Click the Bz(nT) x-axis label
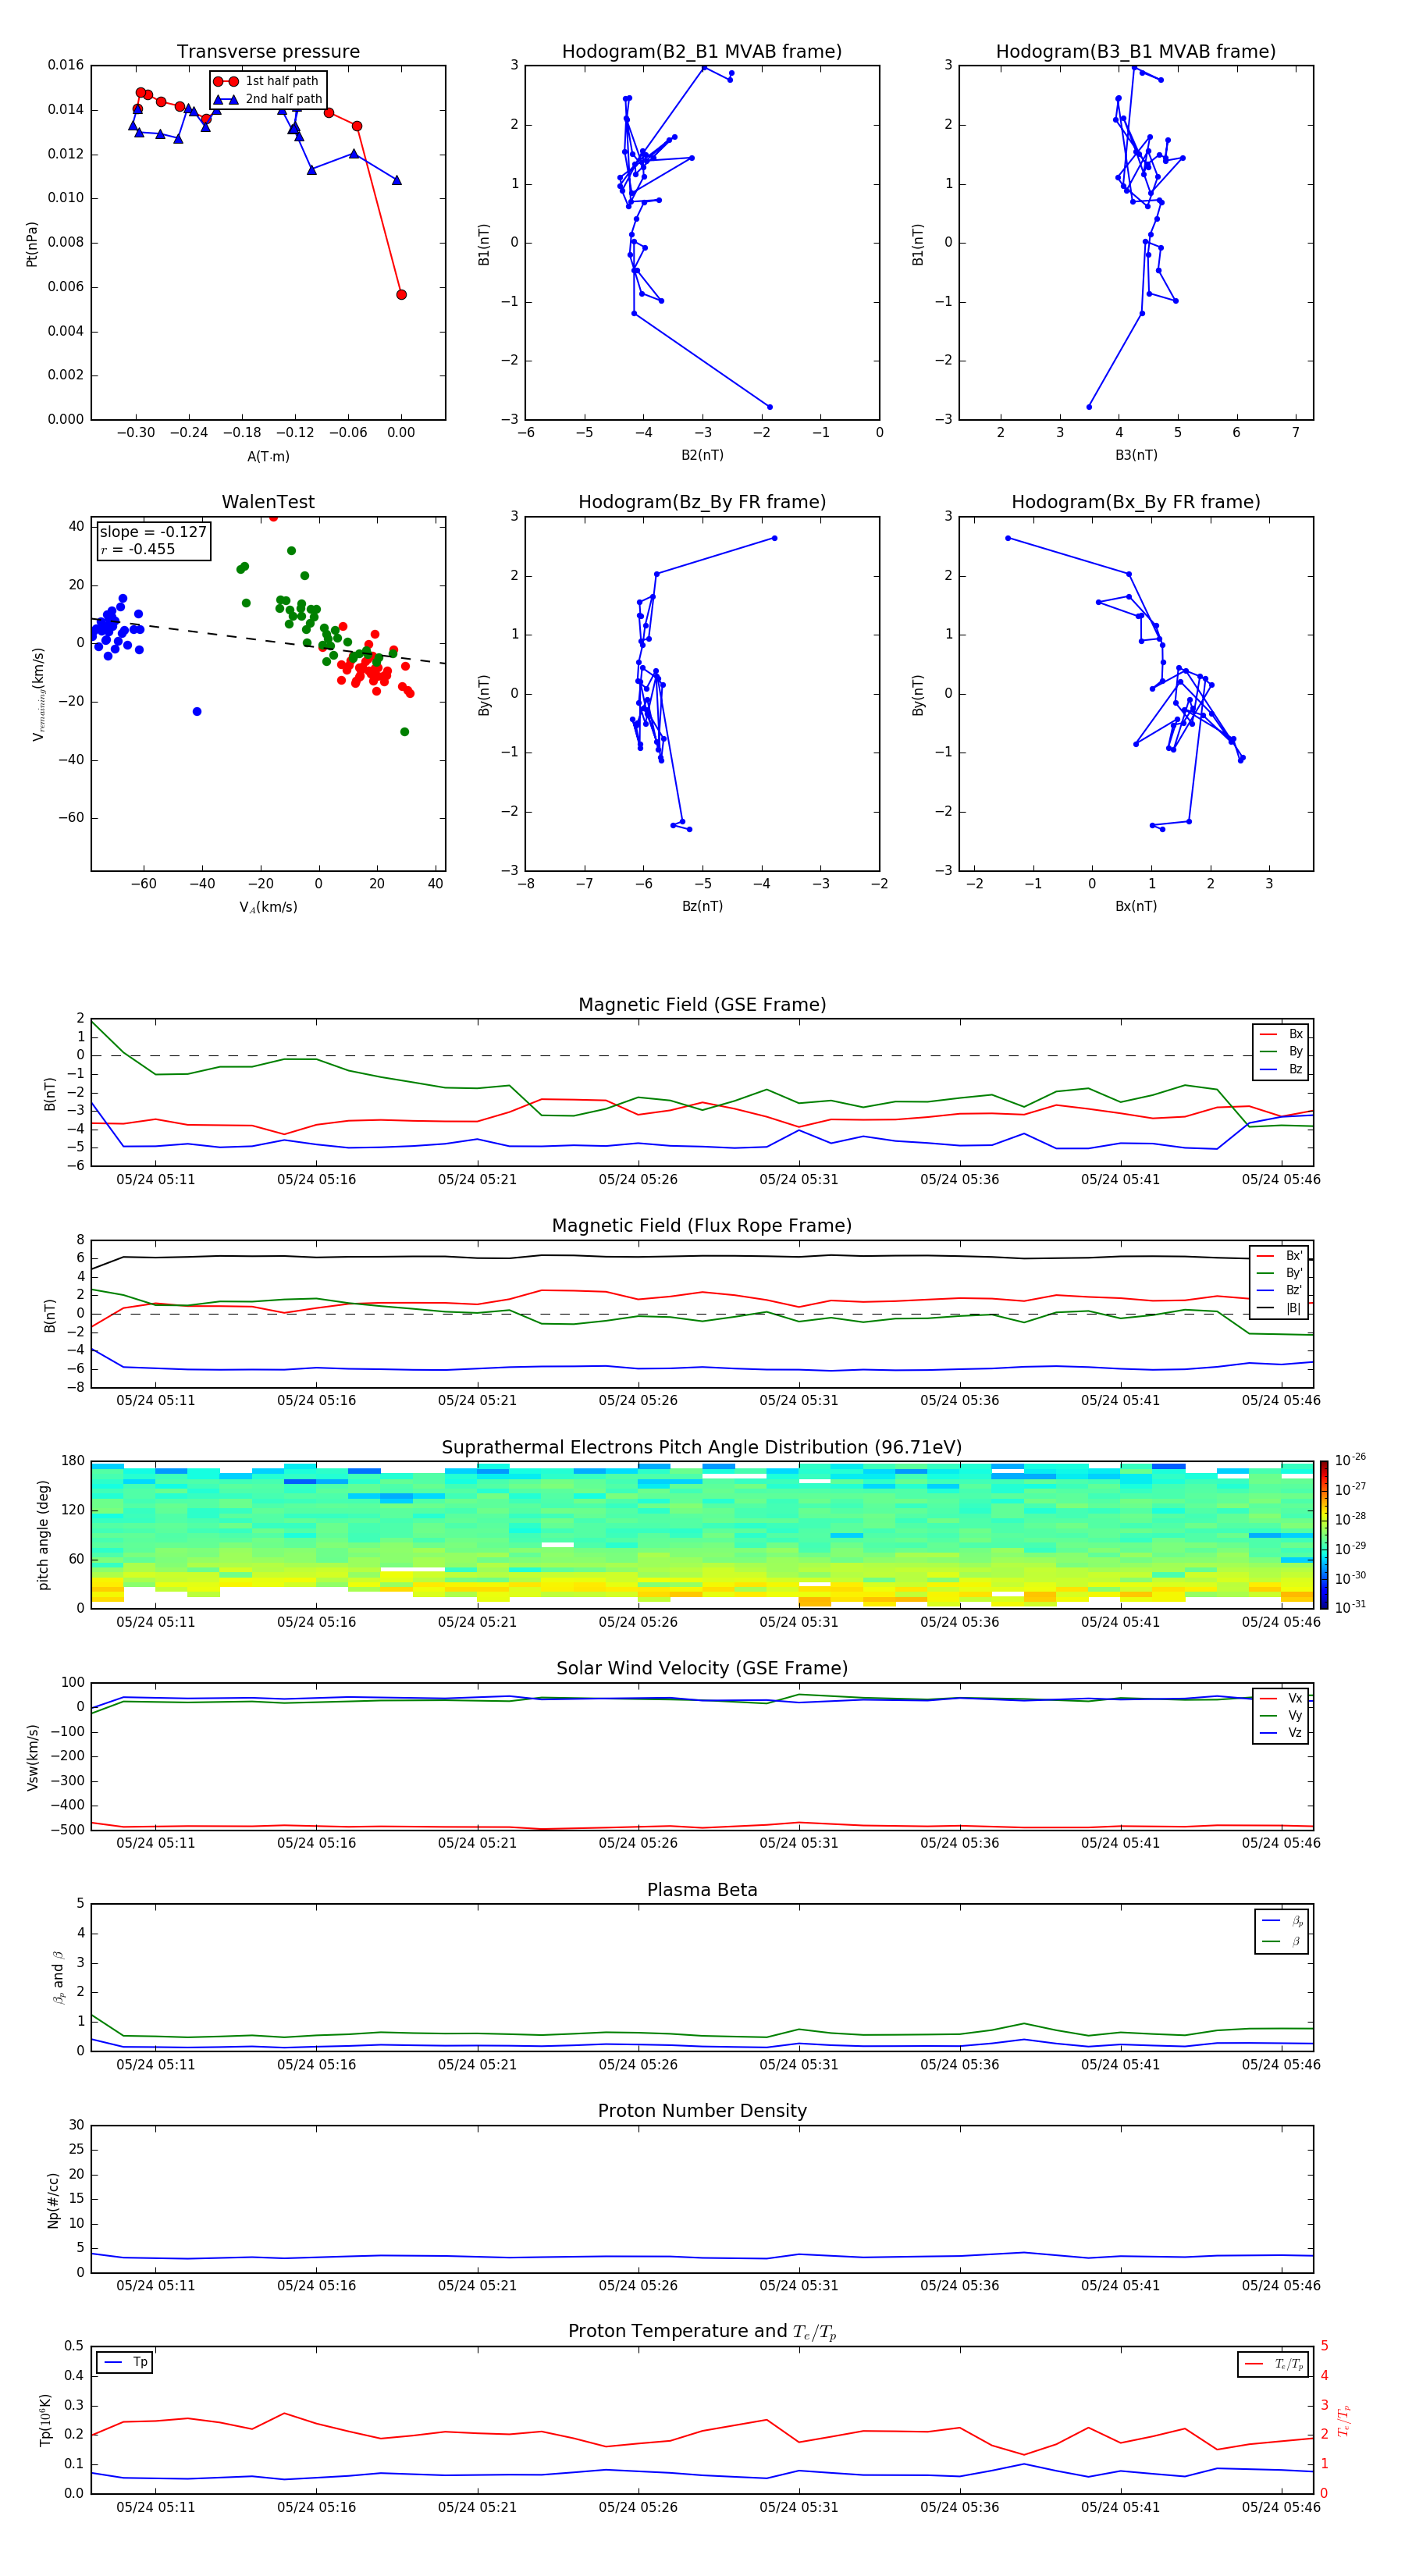 click(702, 906)
